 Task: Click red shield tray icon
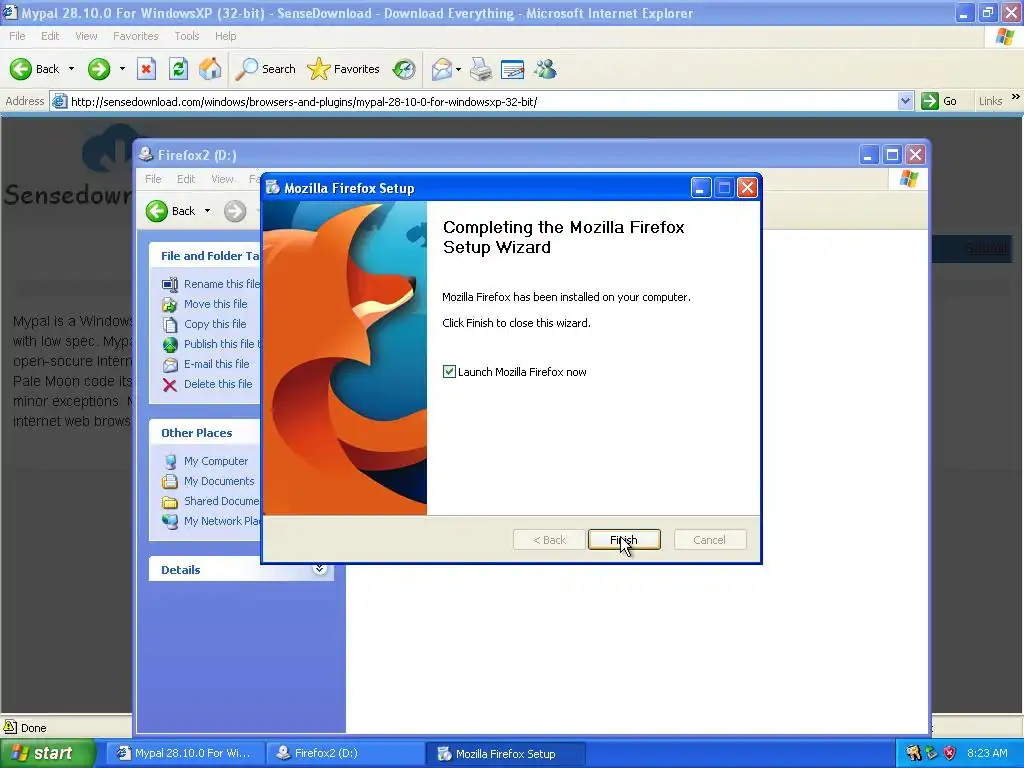pyautogui.click(x=950, y=753)
